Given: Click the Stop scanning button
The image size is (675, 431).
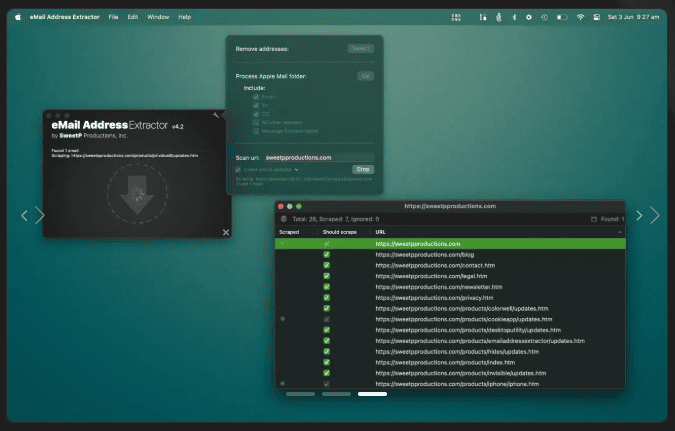Looking at the screenshot, I should point(363,169).
